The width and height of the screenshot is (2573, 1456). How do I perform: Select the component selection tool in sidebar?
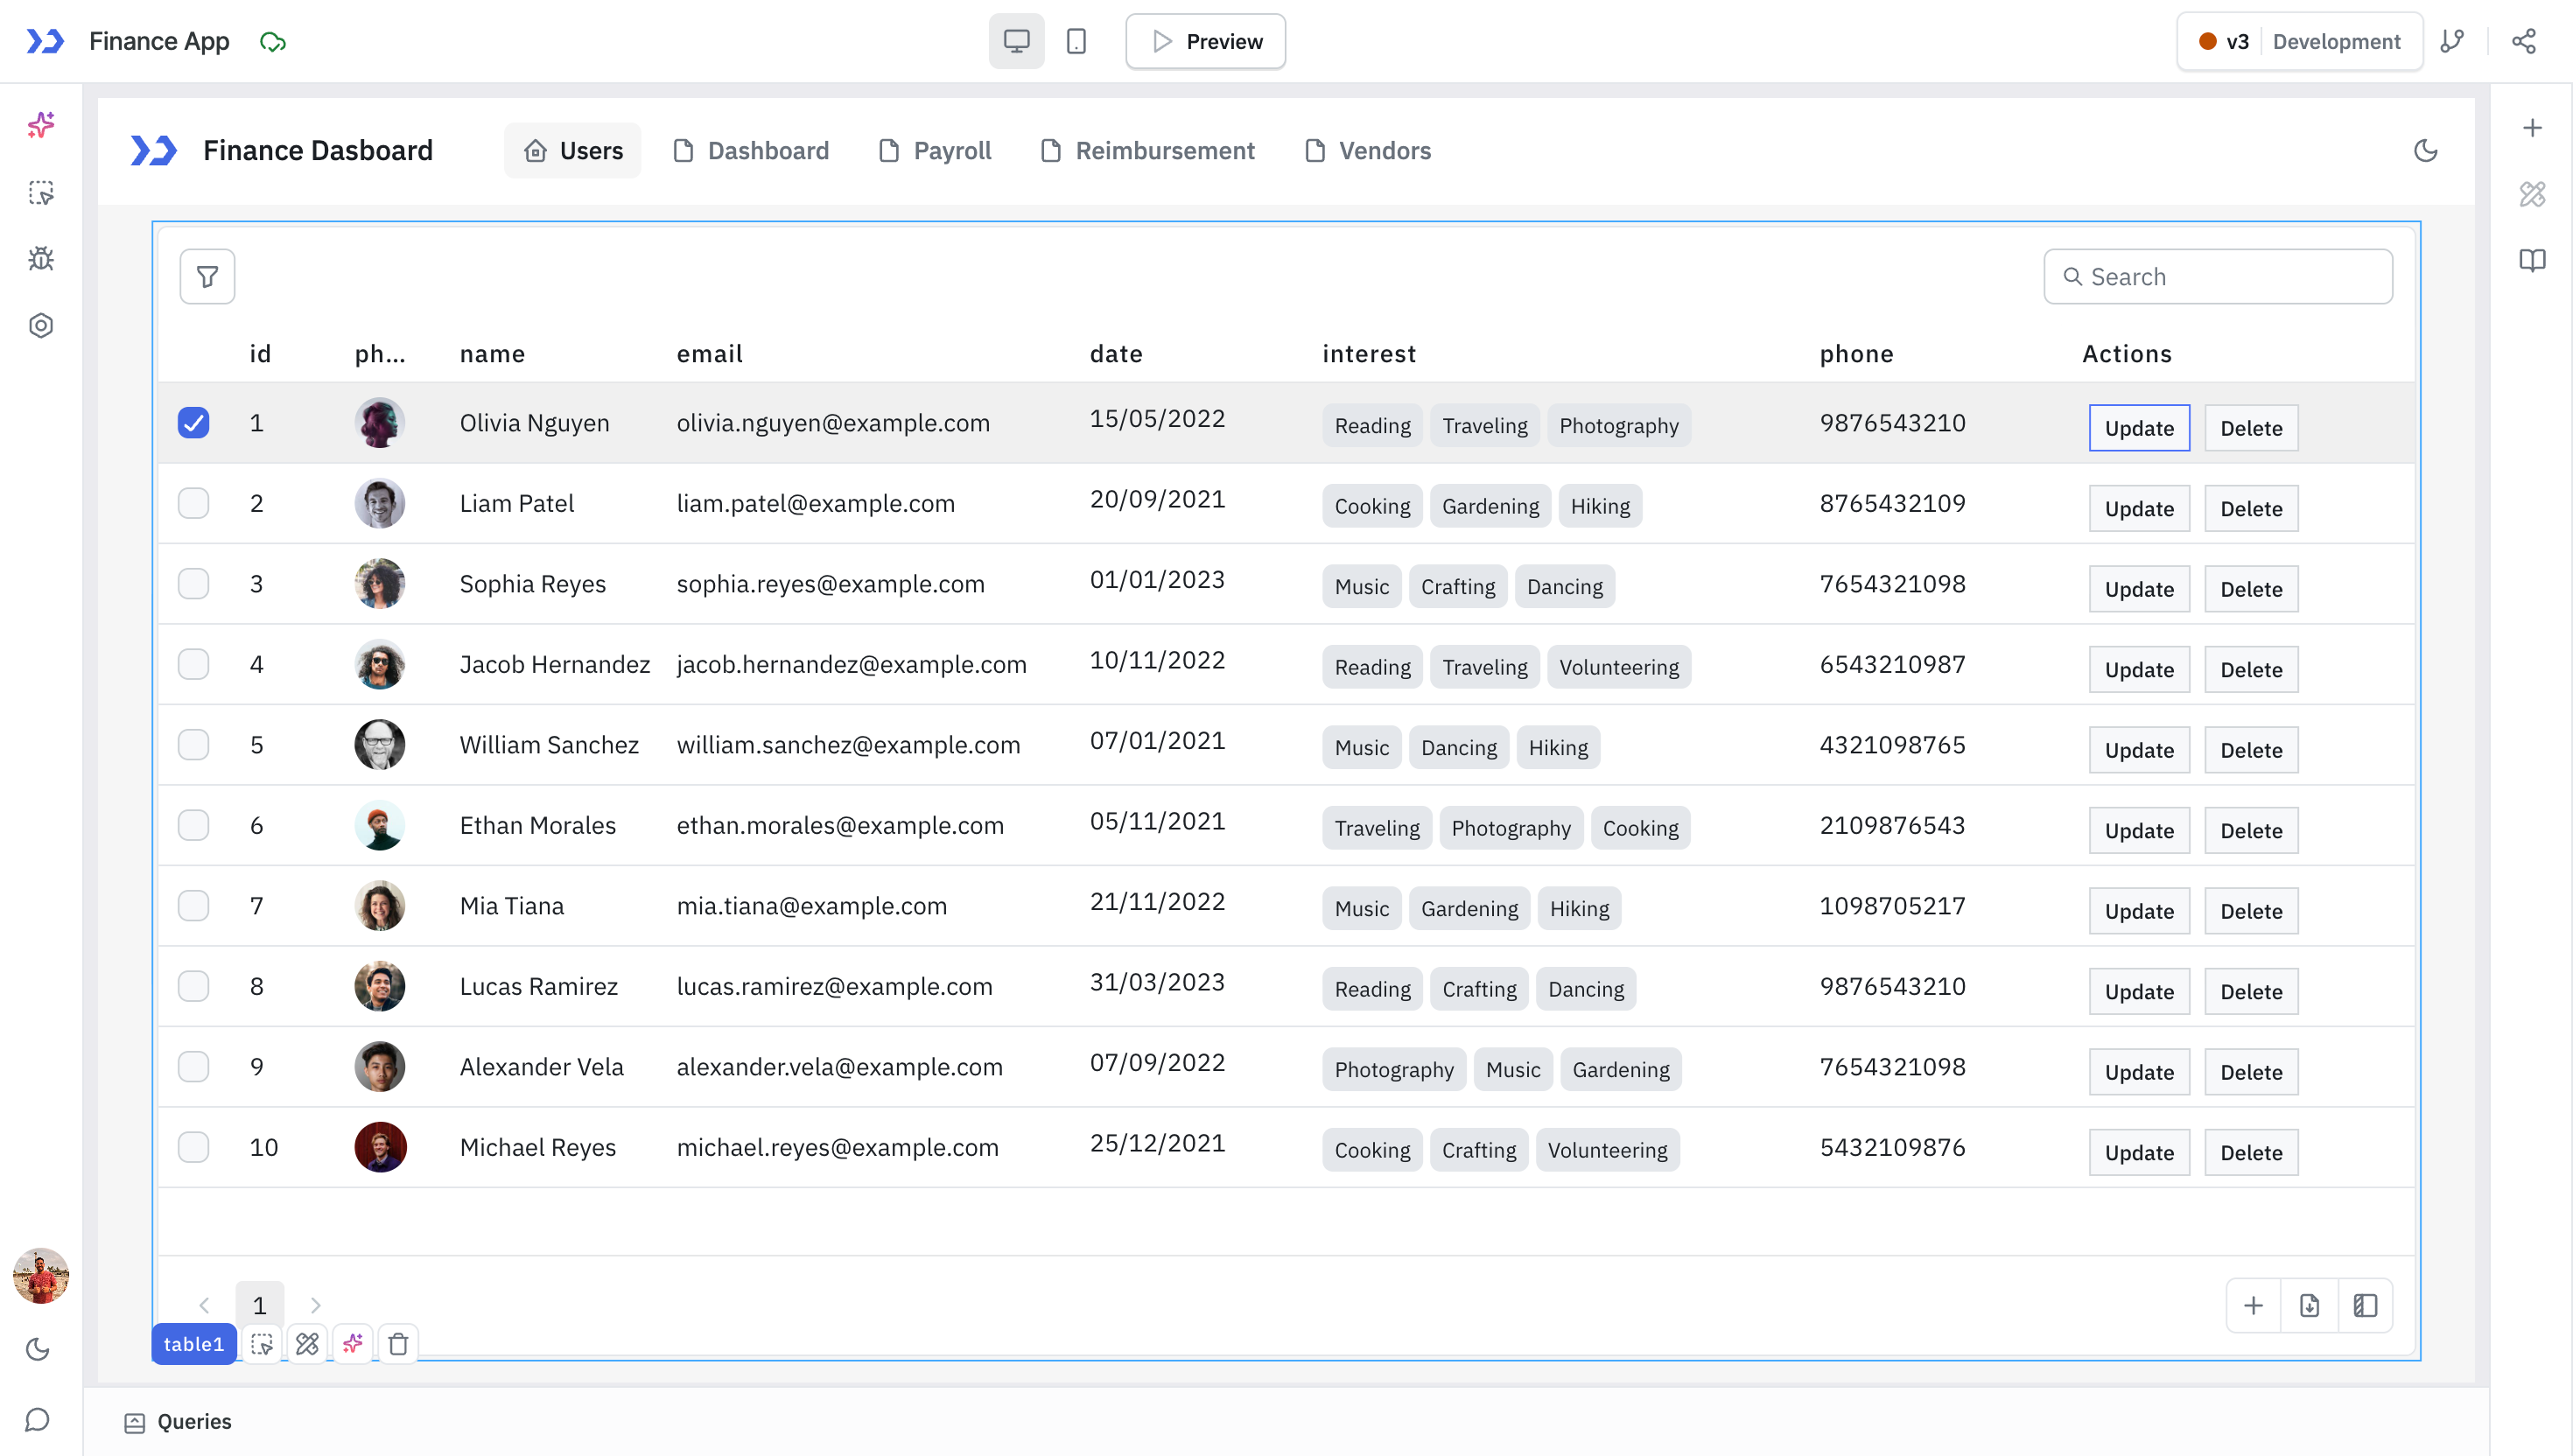pos(40,193)
